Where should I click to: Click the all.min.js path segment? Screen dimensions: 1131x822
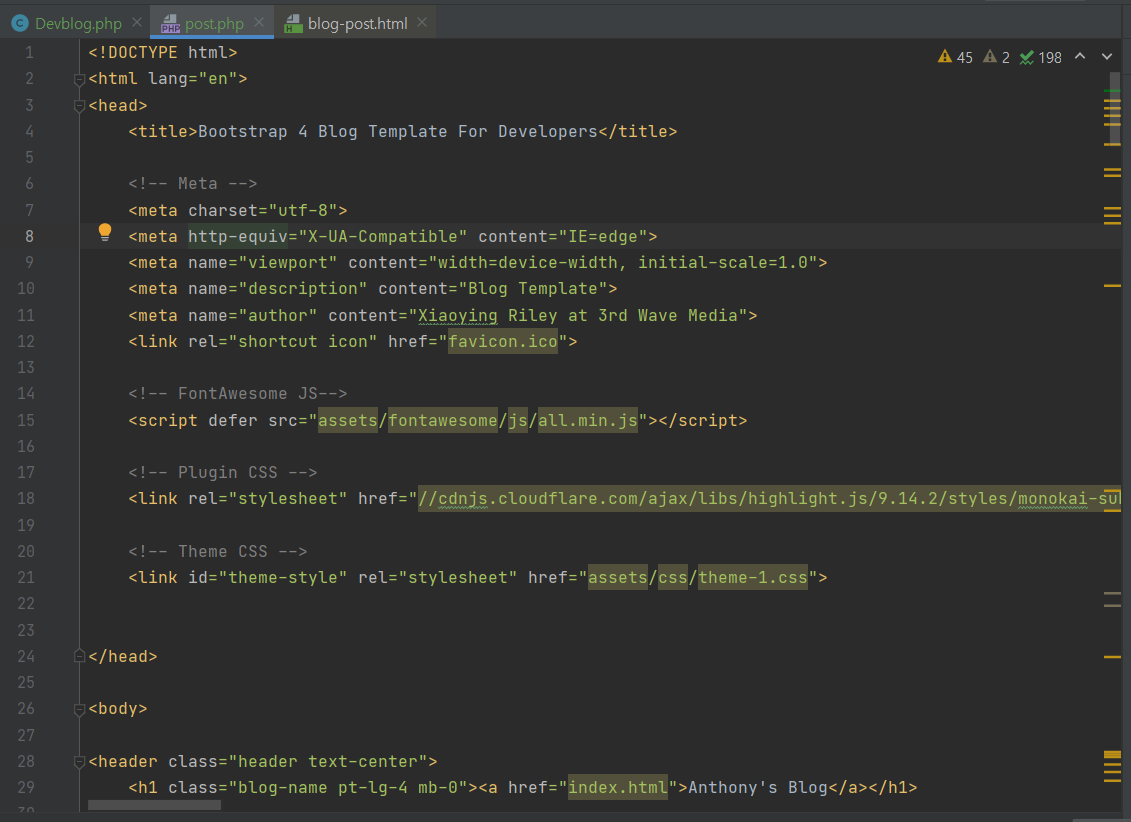pos(588,420)
